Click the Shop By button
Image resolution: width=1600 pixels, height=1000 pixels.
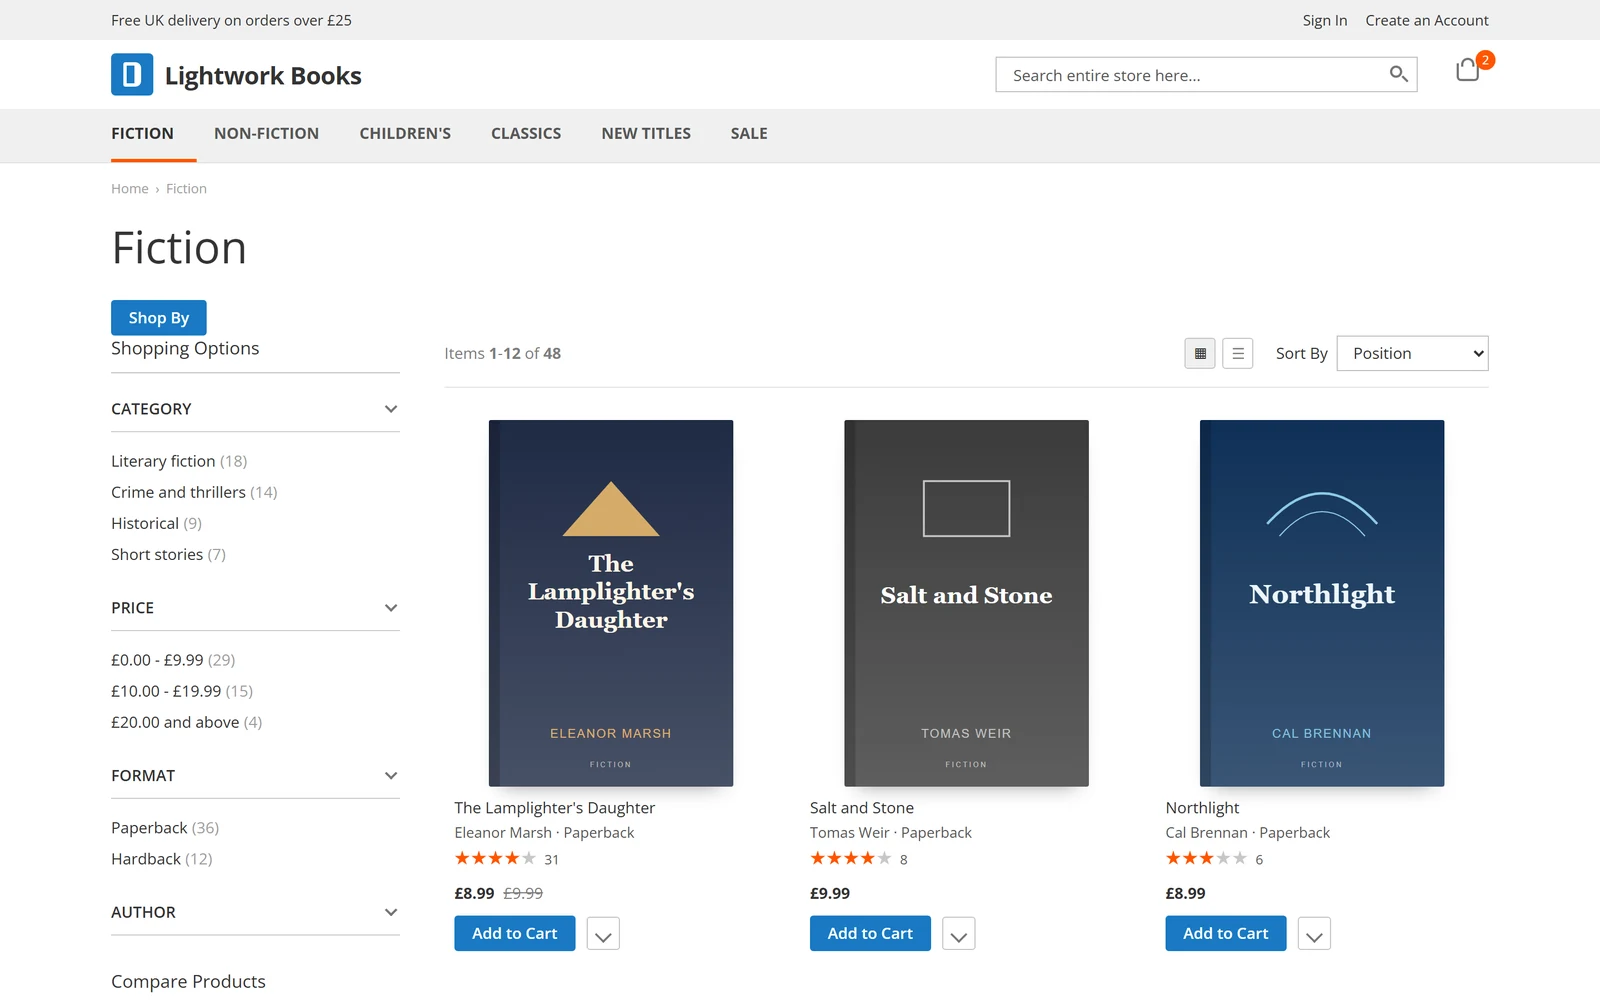pos(159,318)
